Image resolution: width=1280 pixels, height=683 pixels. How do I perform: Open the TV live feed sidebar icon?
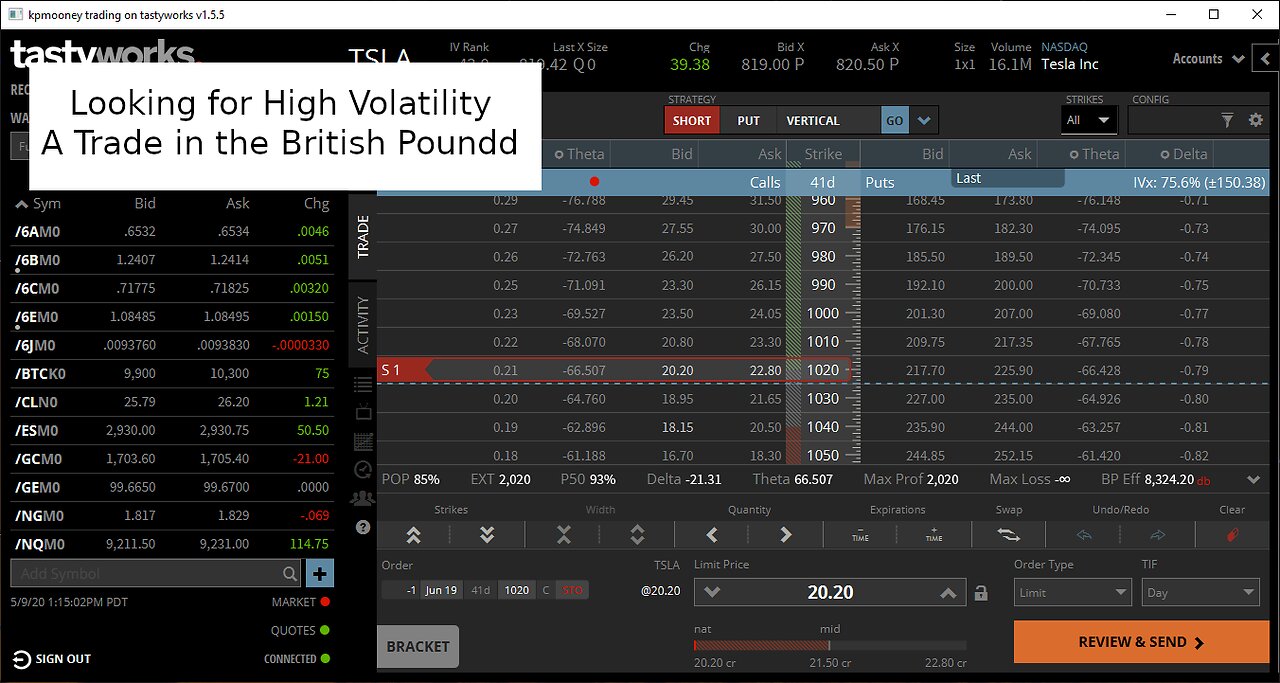[x=363, y=412]
